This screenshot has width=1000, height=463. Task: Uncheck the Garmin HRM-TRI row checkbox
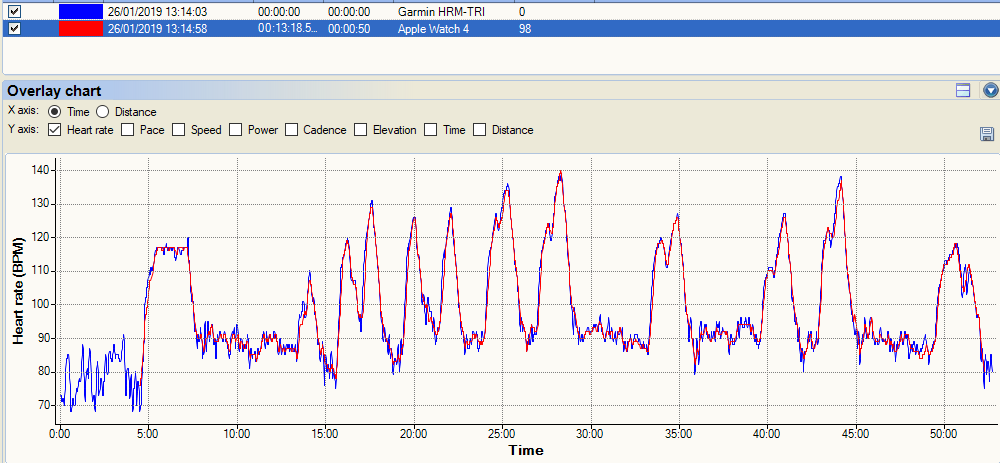14,11
